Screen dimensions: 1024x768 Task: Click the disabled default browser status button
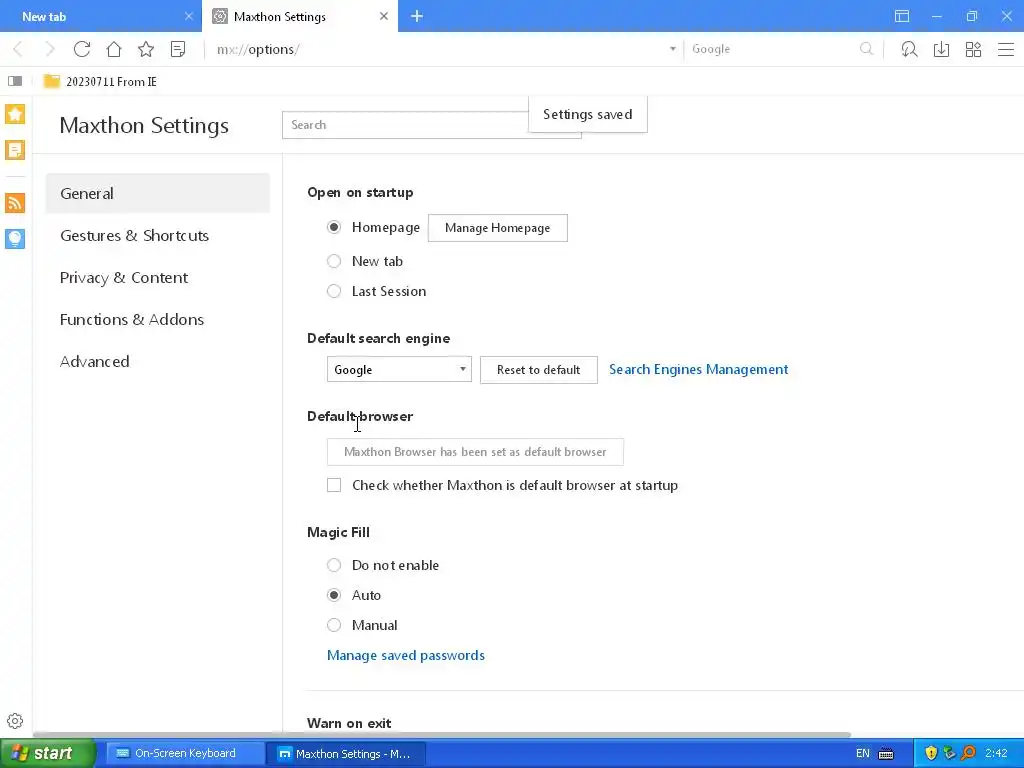(475, 452)
